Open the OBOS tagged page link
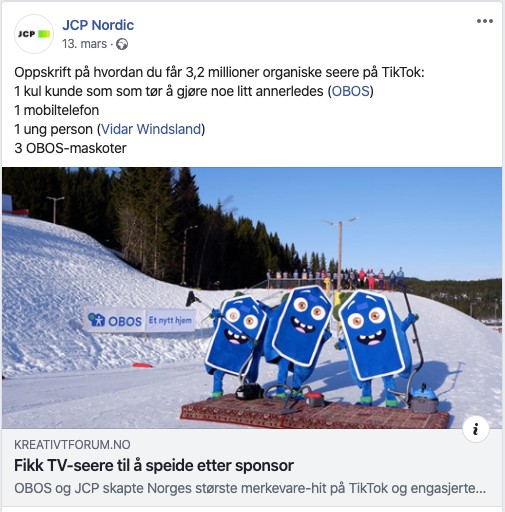This screenshot has width=505, height=512. 350,91
